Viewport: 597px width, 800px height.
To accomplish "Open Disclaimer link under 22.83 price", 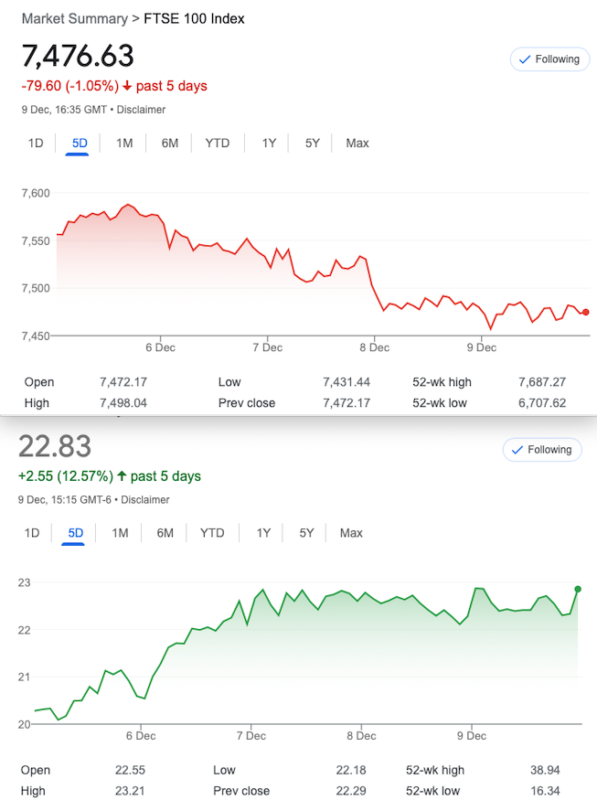I will pyautogui.click(x=145, y=500).
